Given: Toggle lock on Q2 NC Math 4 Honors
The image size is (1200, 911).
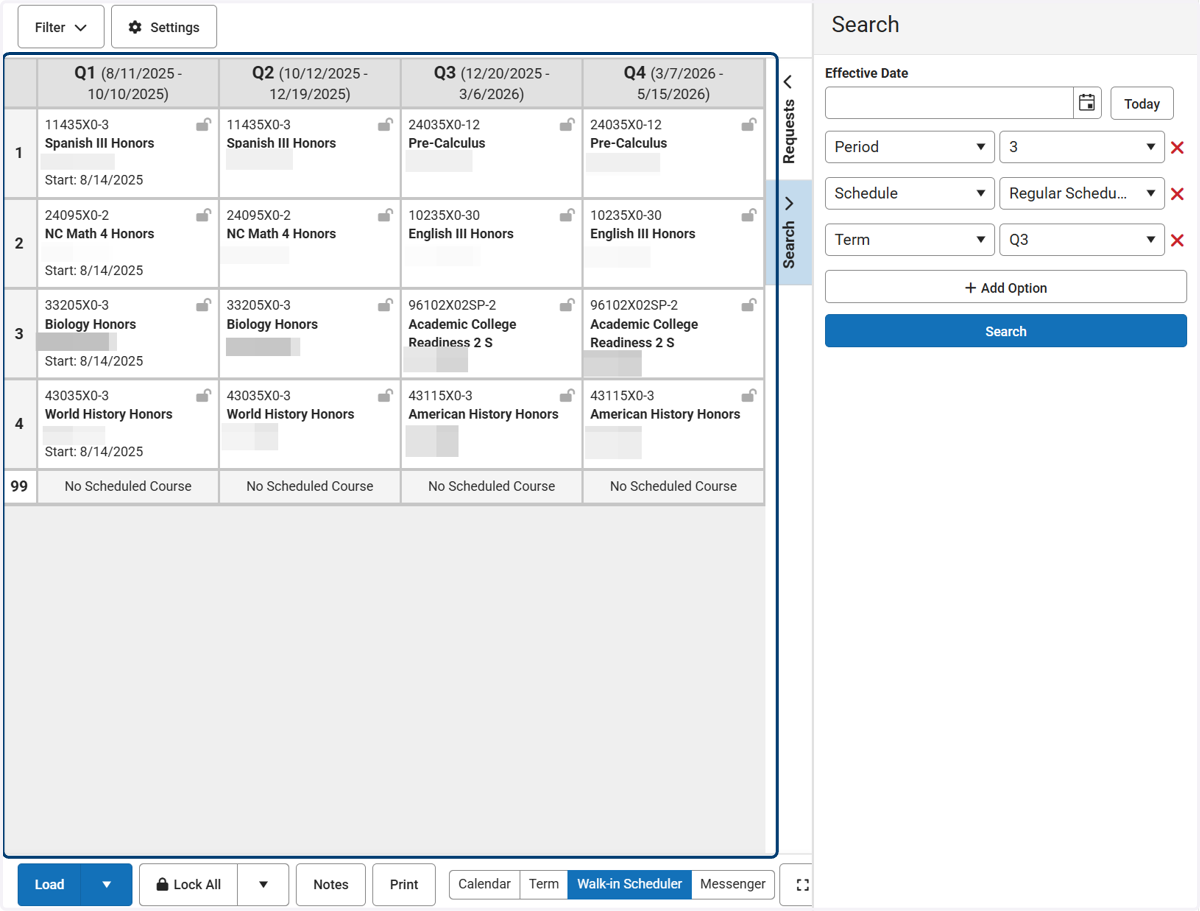Looking at the screenshot, I should [385, 215].
